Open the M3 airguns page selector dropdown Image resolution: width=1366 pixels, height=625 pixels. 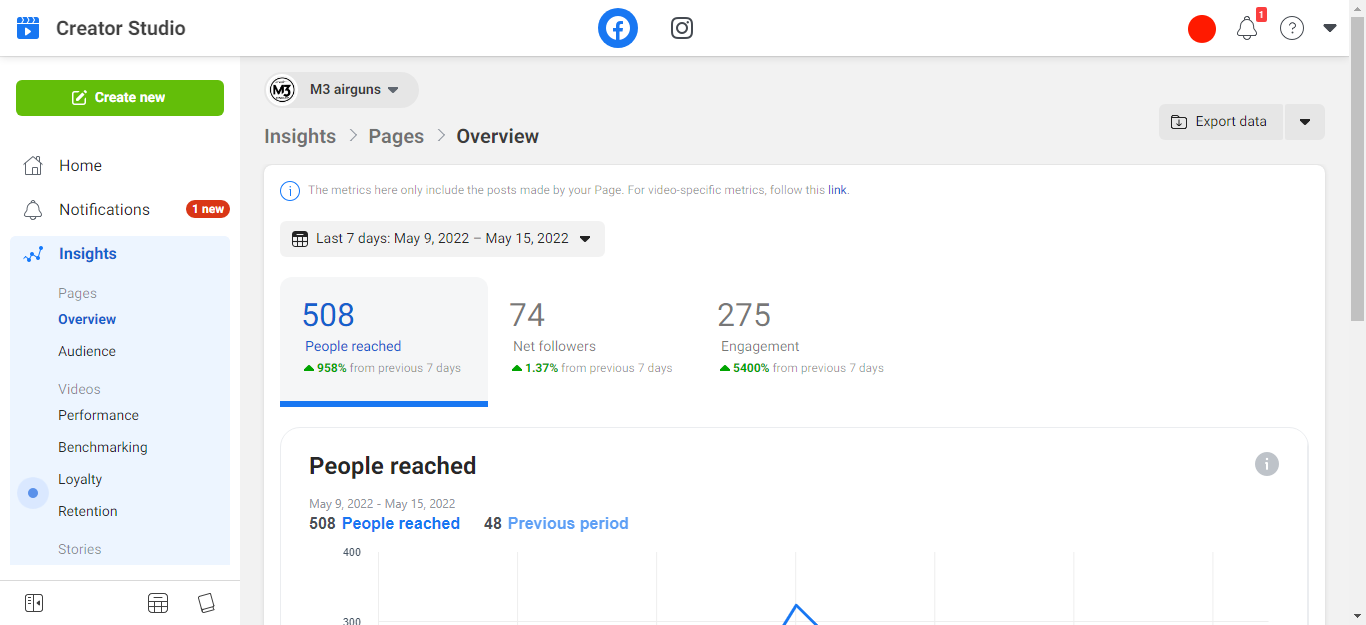[x=341, y=90]
